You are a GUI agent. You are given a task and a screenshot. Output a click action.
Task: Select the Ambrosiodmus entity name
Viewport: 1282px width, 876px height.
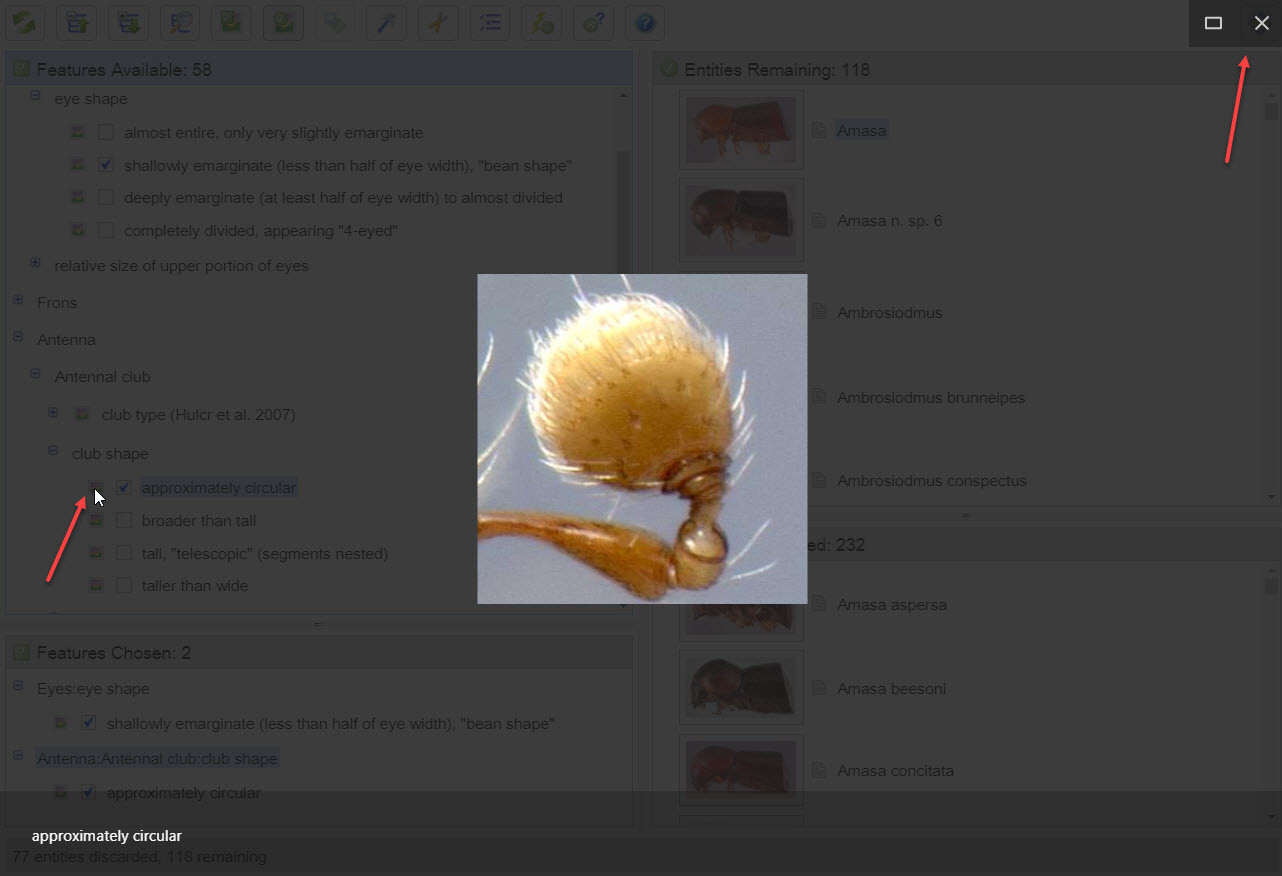(889, 312)
